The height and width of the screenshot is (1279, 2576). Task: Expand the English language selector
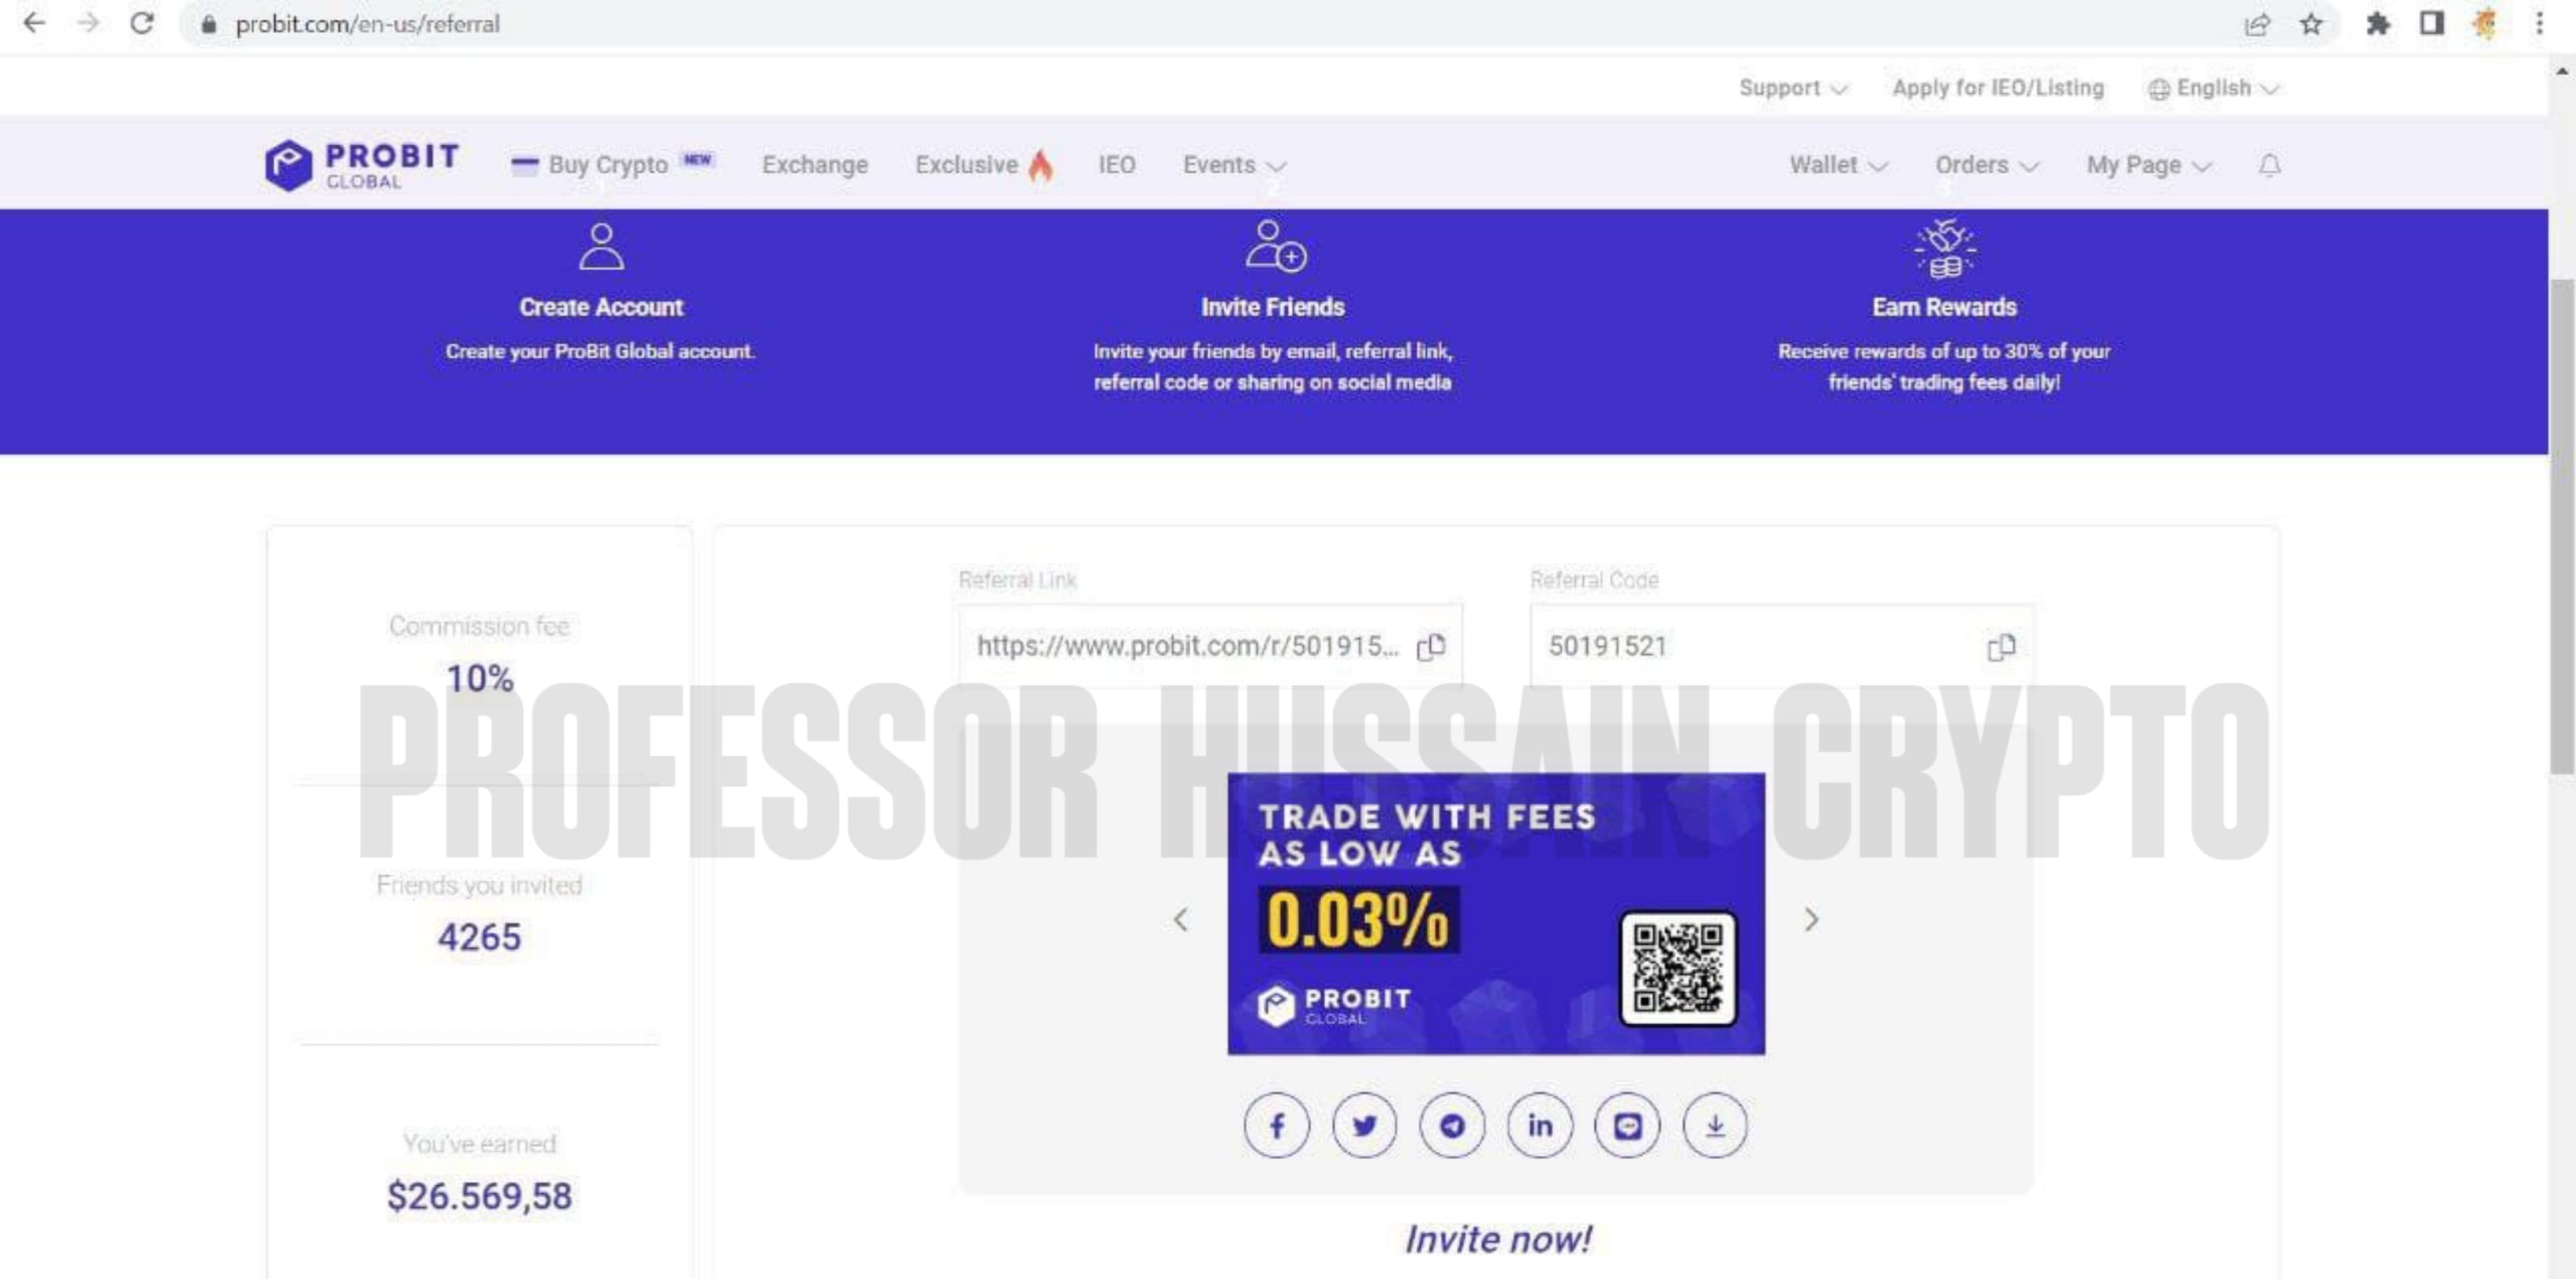[2212, 88]
